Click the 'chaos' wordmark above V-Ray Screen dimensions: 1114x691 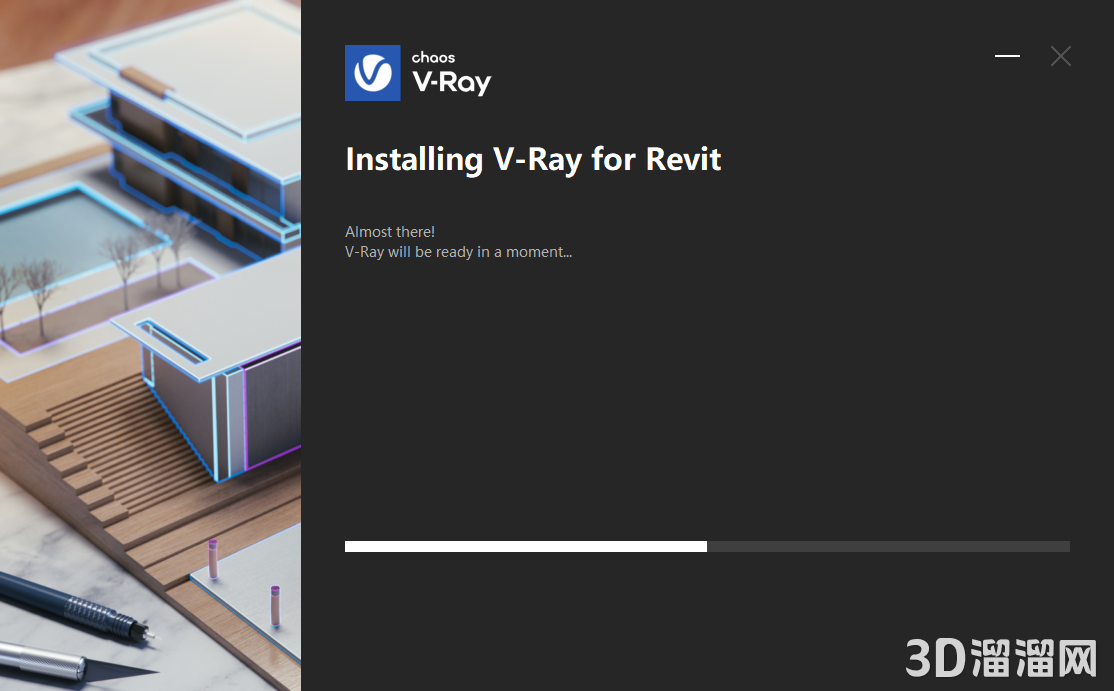(434, 57)
